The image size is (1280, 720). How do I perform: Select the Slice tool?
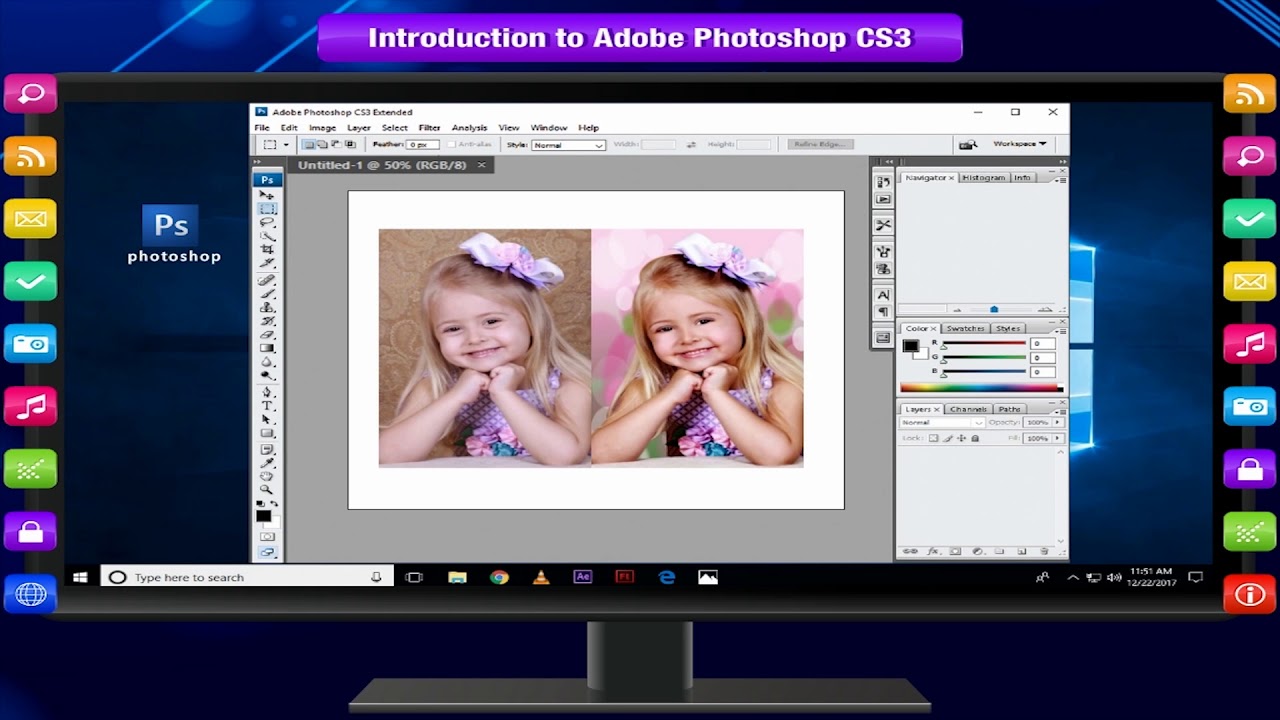[x=267, y=263]
